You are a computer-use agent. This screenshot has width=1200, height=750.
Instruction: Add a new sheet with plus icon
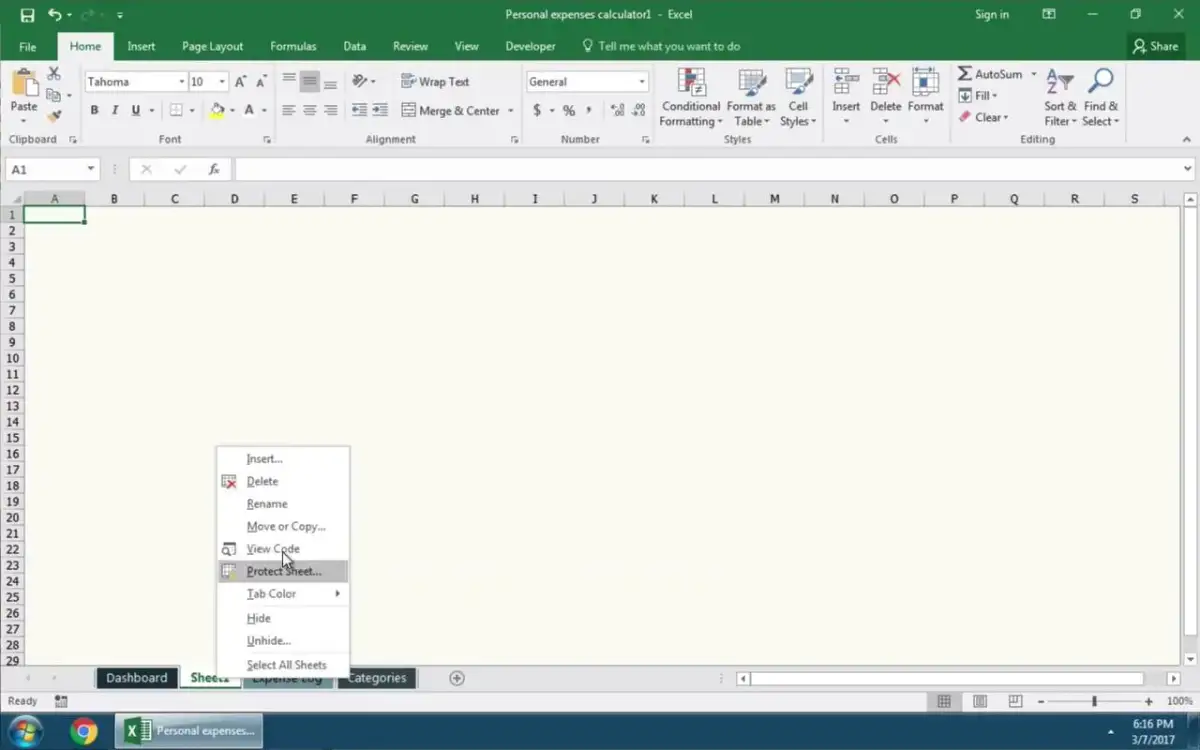457,678
